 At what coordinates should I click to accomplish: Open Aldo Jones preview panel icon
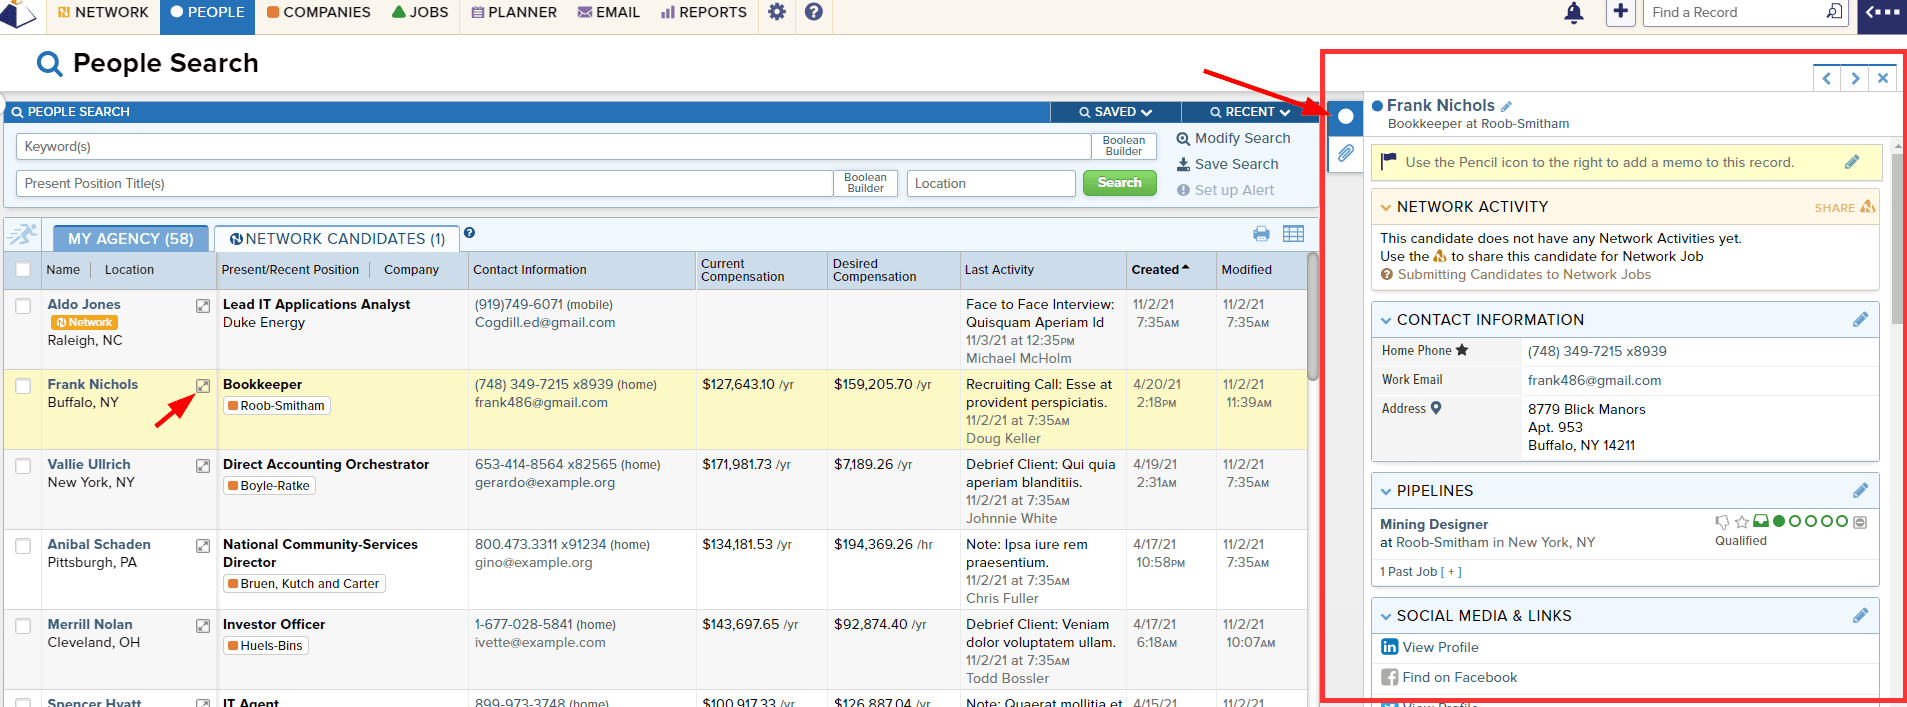203,306
